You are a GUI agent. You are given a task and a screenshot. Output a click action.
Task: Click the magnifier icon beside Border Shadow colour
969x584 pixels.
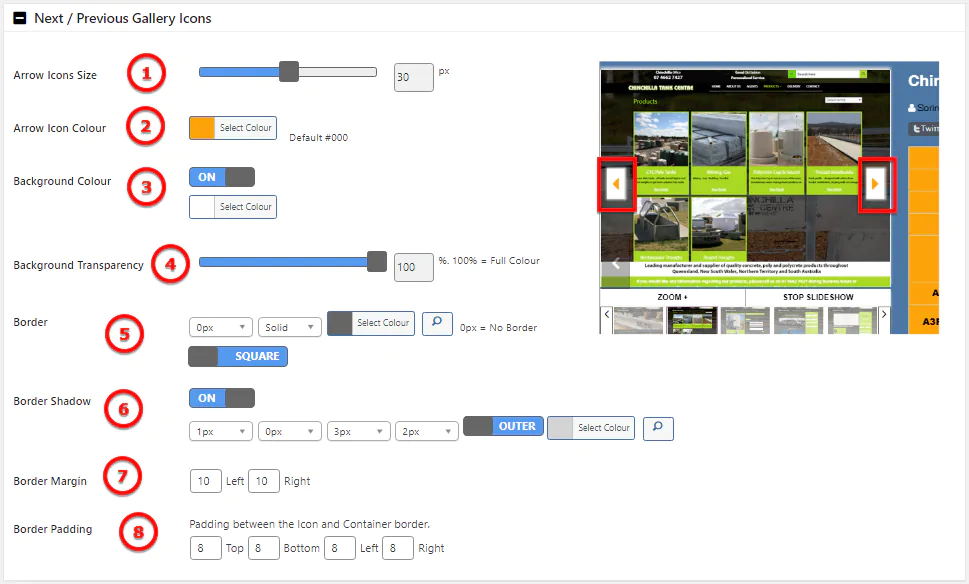click(657, 428)
